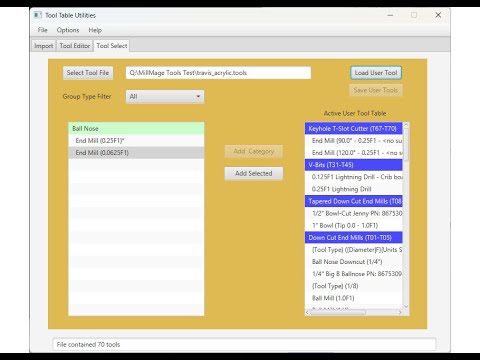
Task: Select {Tool Type} (1/8) row
Action: point(354,286)
